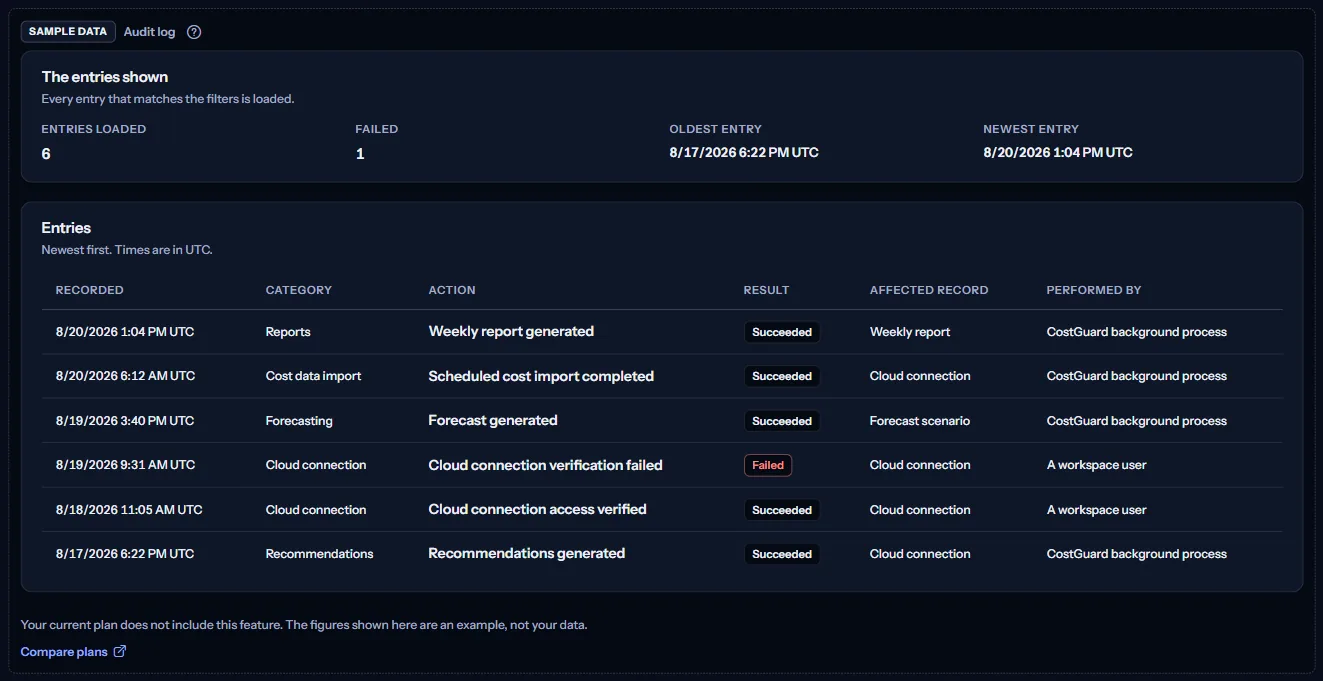Click the AFFECTED RECORD column header
The image size is (1323, 681).
[929, 290]
